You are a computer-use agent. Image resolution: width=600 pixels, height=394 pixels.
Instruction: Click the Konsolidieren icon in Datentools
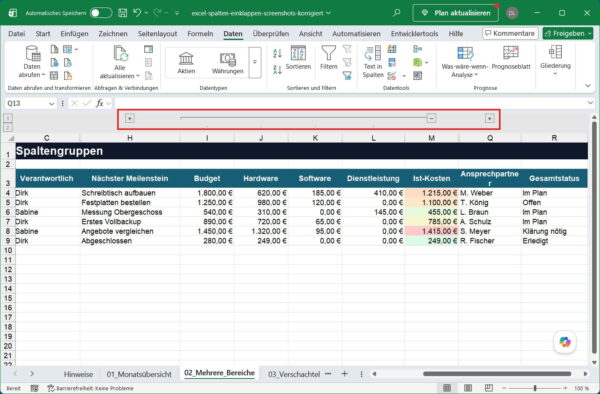(417, 49)
